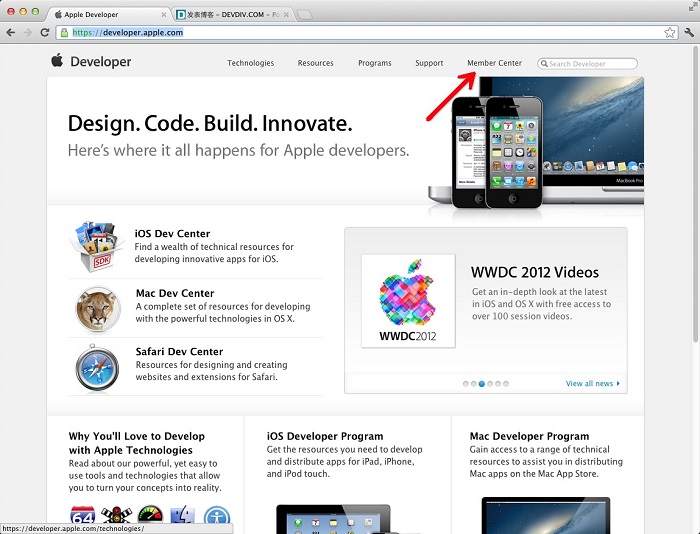Click the iOS SDK box icon

[x=96, y=246]
